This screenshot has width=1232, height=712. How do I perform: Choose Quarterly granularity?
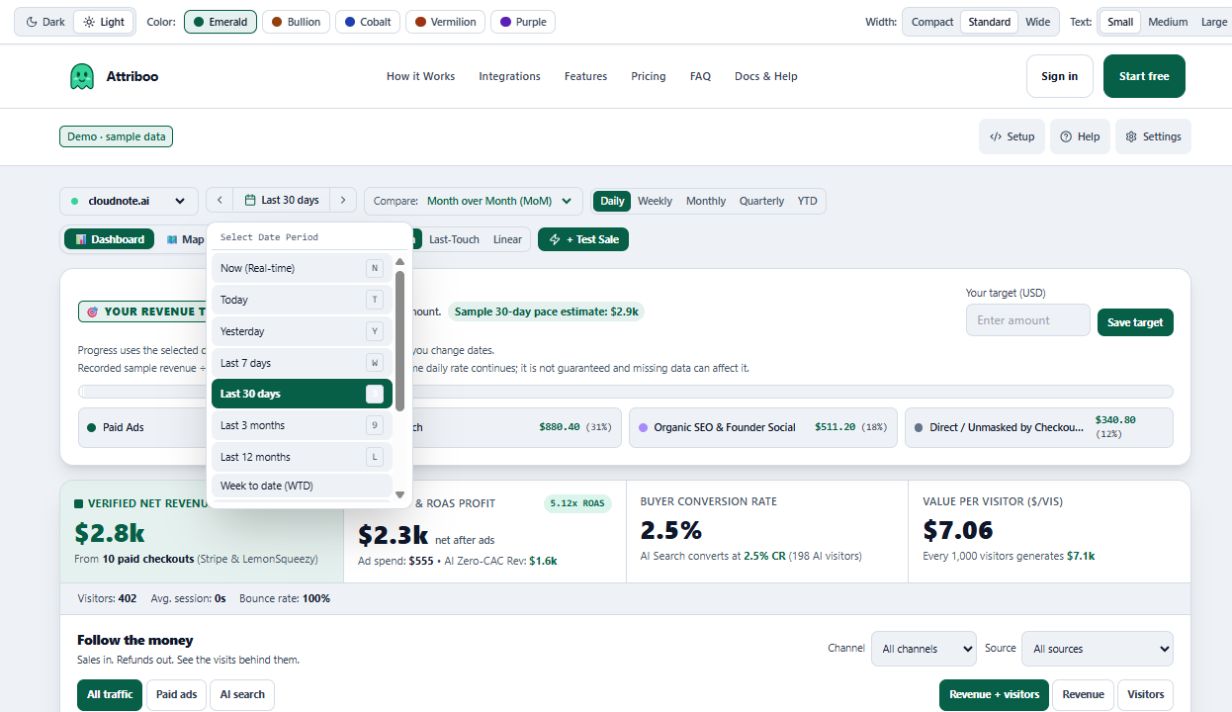click(x=762, y=201)
